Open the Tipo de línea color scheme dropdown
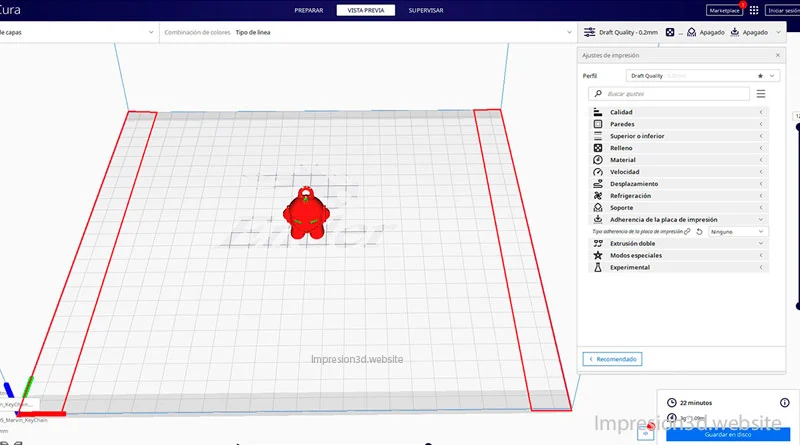 click(x=367, y=32)
